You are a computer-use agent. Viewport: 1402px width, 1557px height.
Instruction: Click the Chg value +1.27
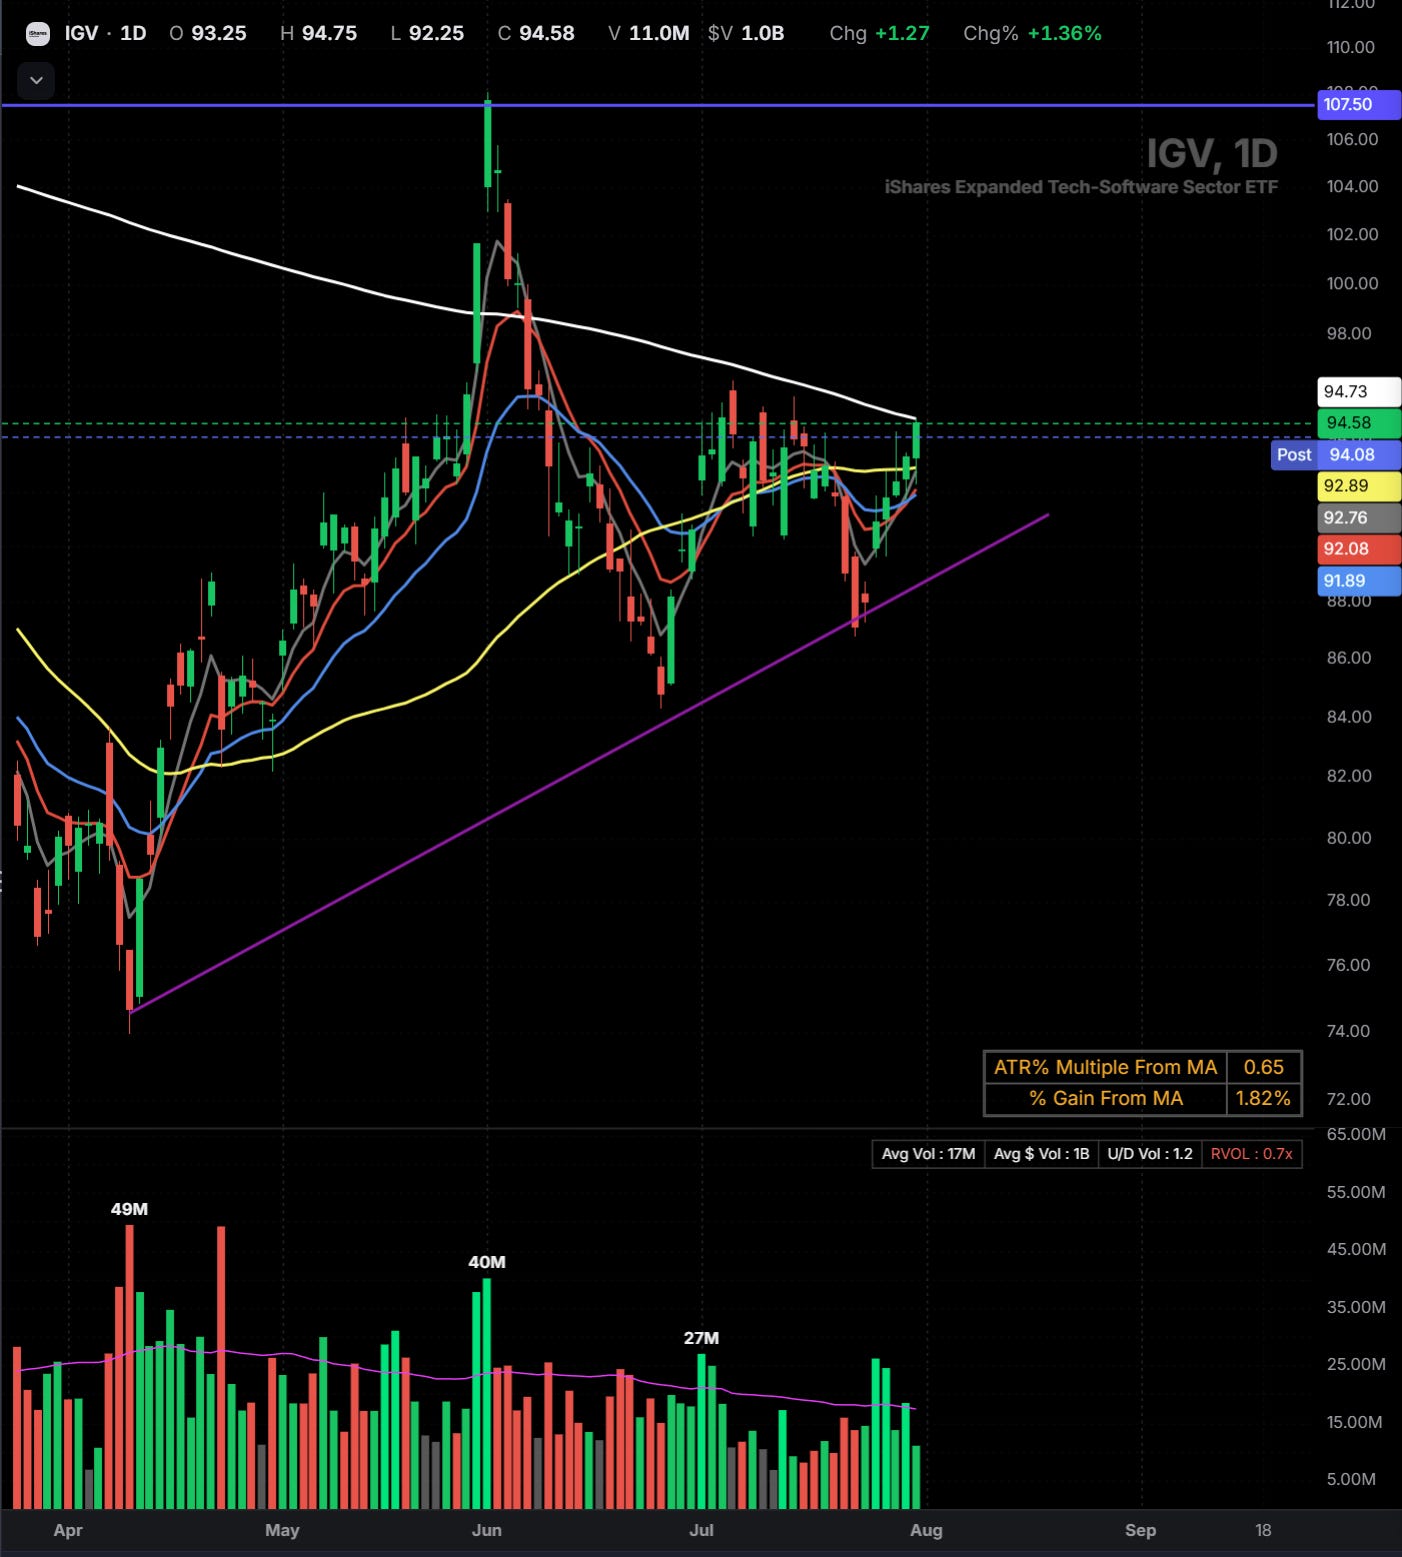pos(902,33)
